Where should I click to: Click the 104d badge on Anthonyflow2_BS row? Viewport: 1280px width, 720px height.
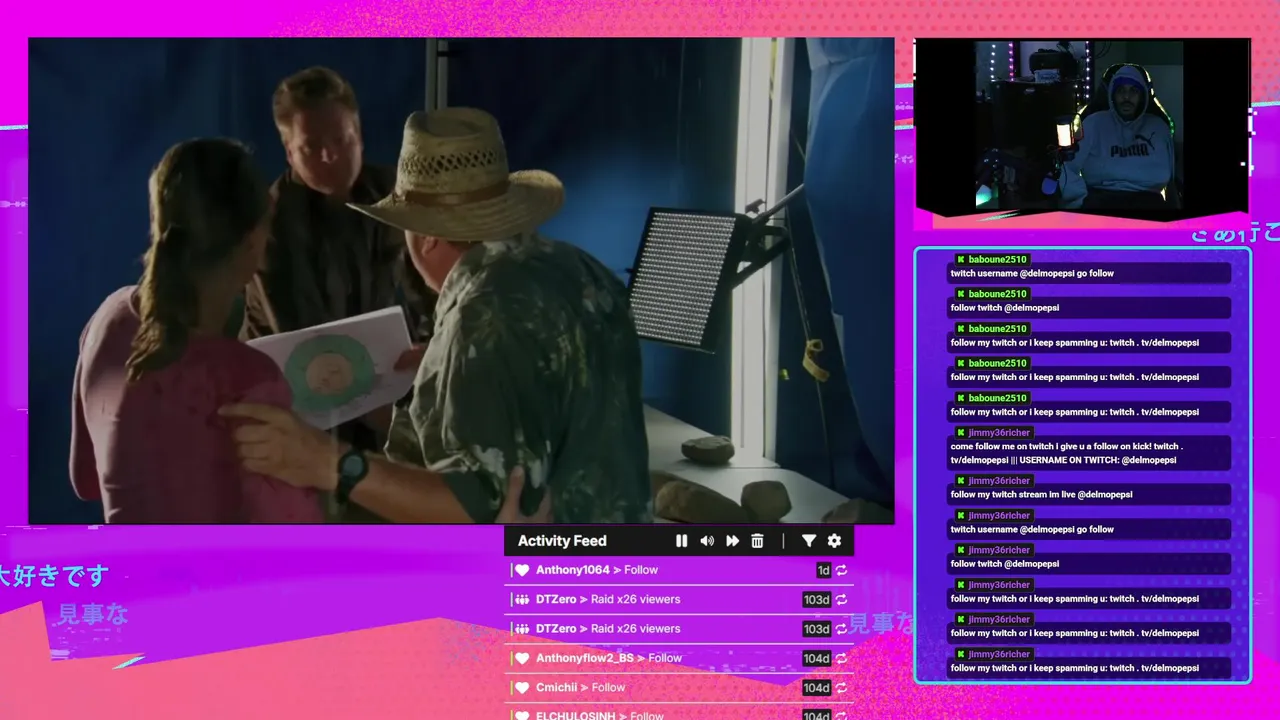[x=817, y=658]
